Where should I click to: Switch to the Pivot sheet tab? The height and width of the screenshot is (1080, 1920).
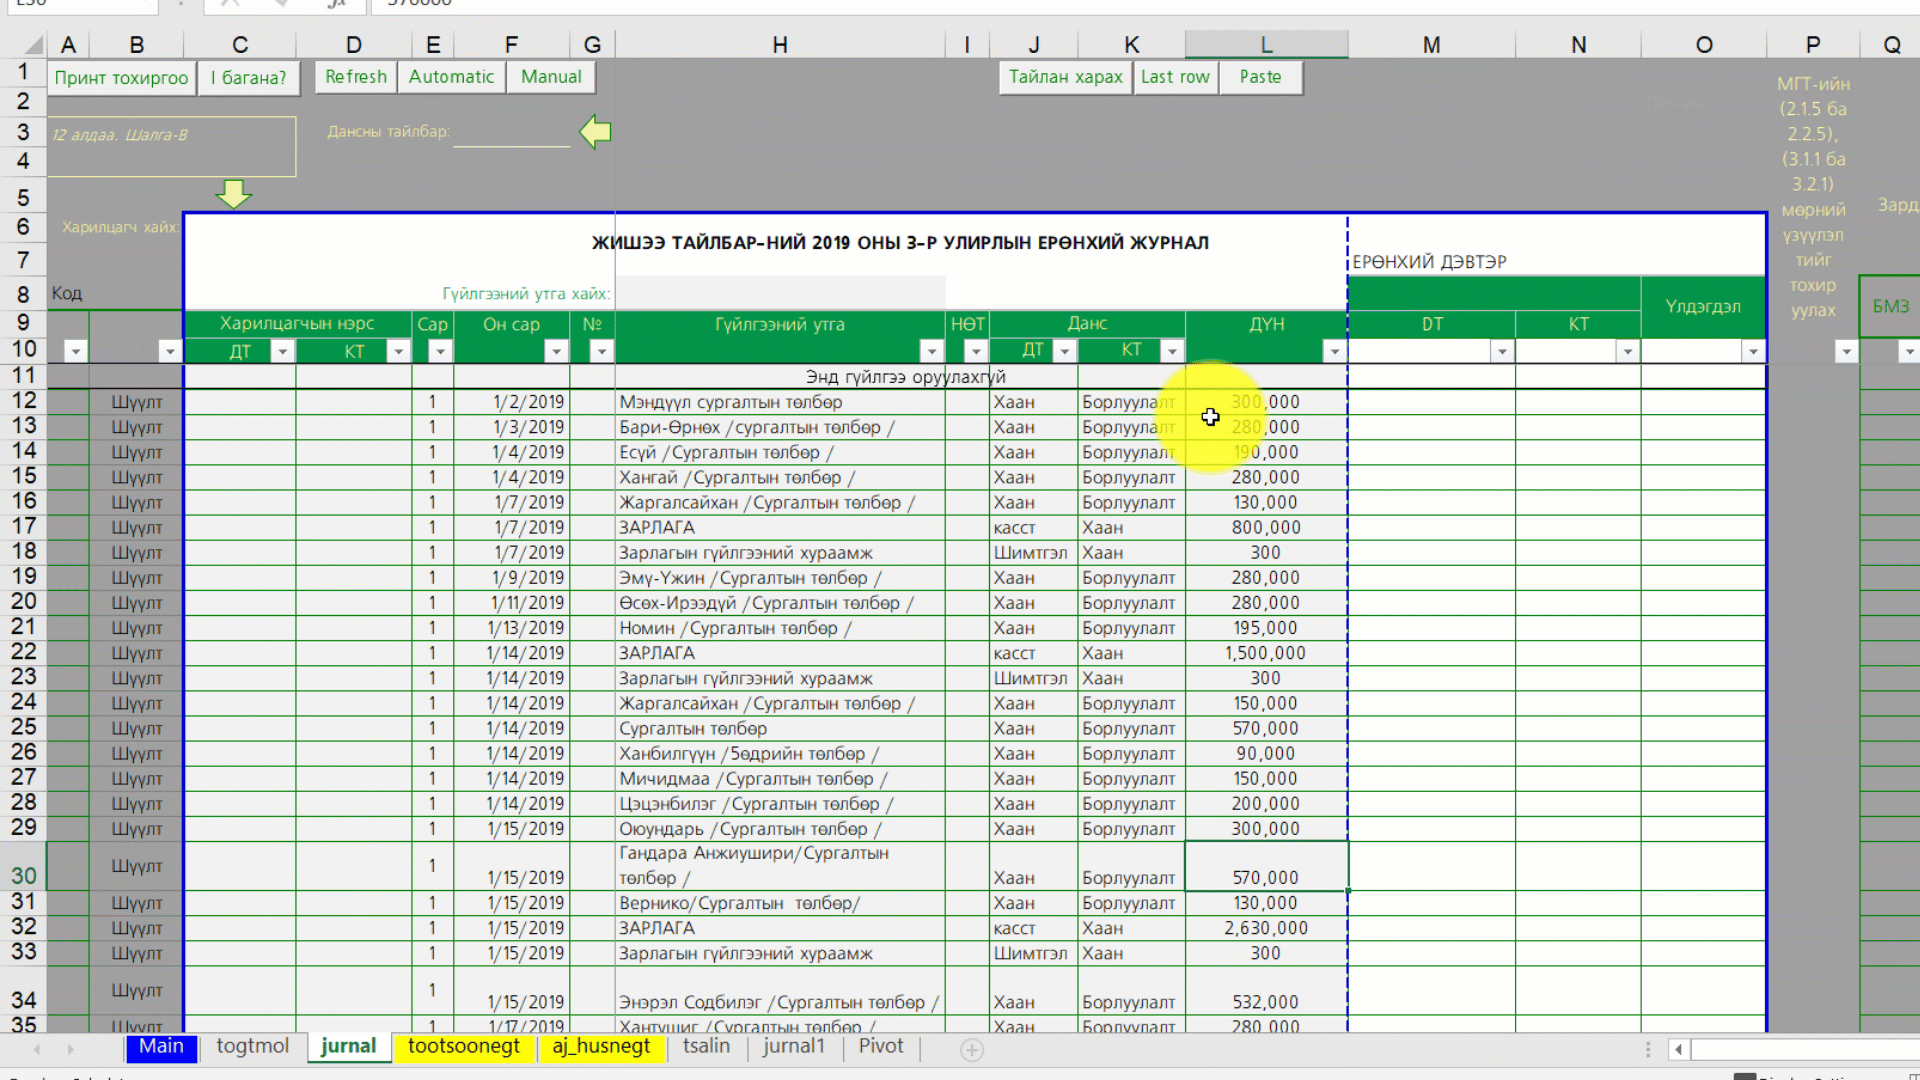[x=880, y=1046]
